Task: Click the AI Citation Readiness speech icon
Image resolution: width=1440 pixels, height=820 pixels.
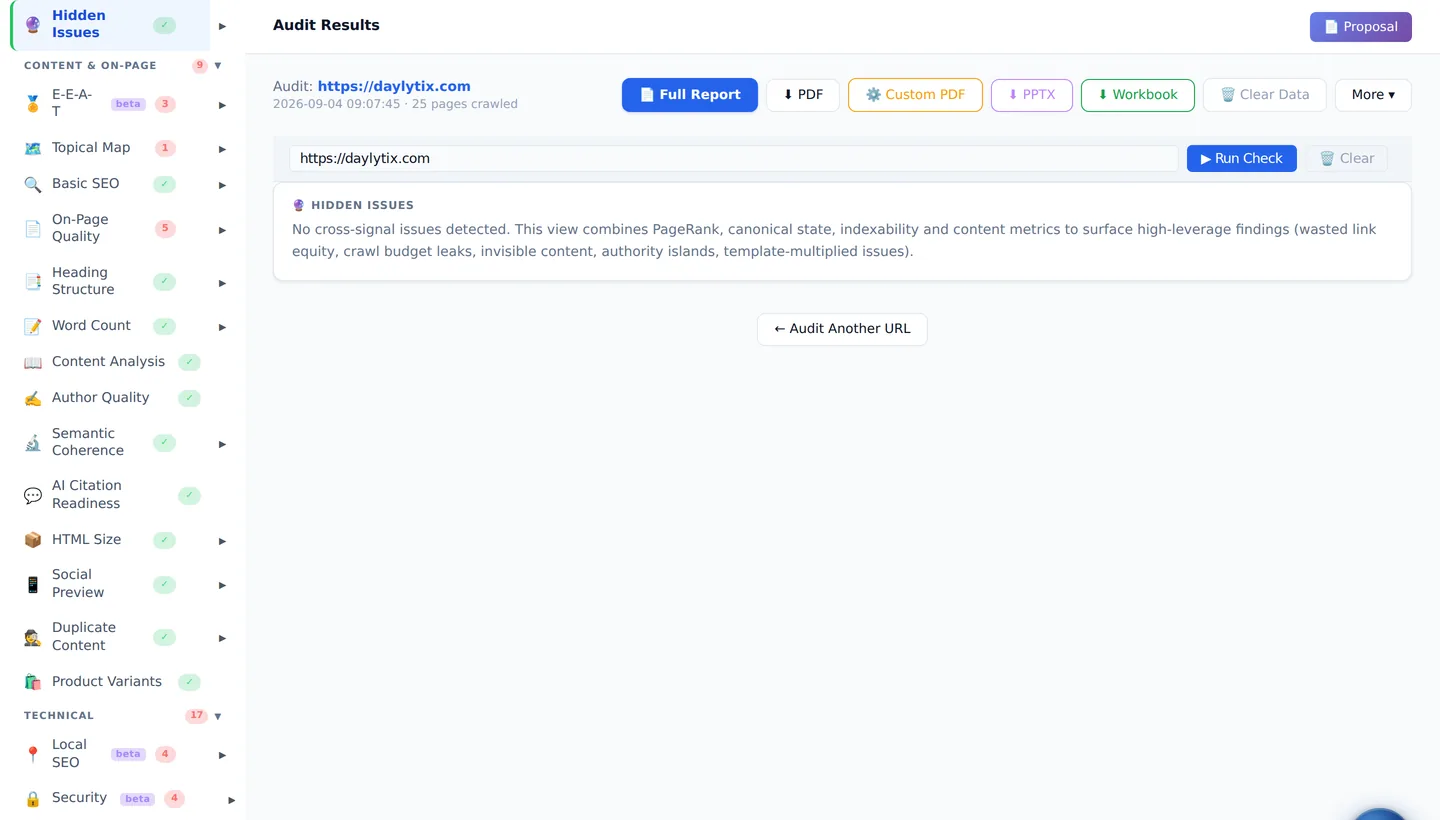Action: click(x=33, y=495)
